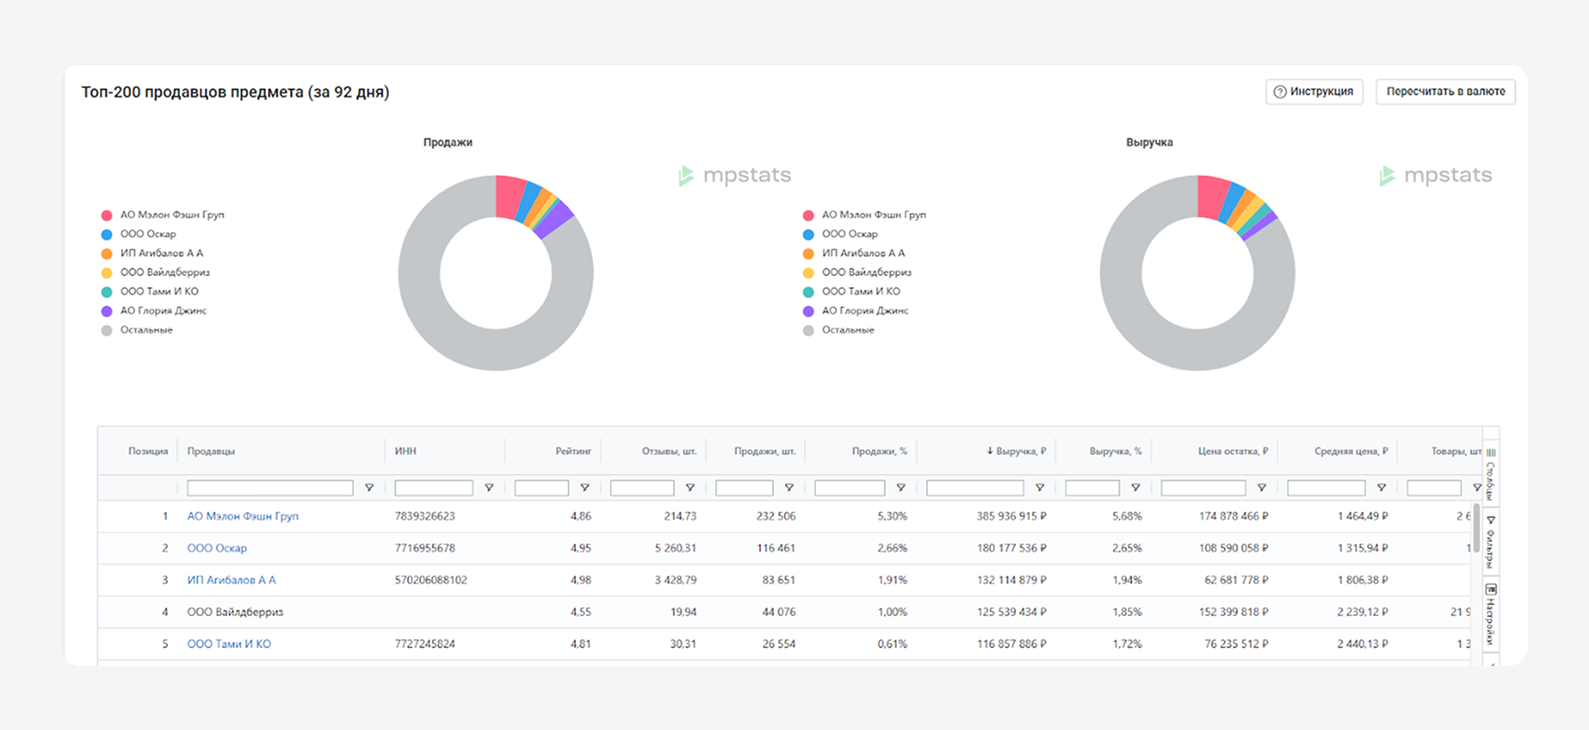The image size is (1589, 730).
Task: Click filter icon under Отзывы, шт. column
Action: click(x=690, y=488)
